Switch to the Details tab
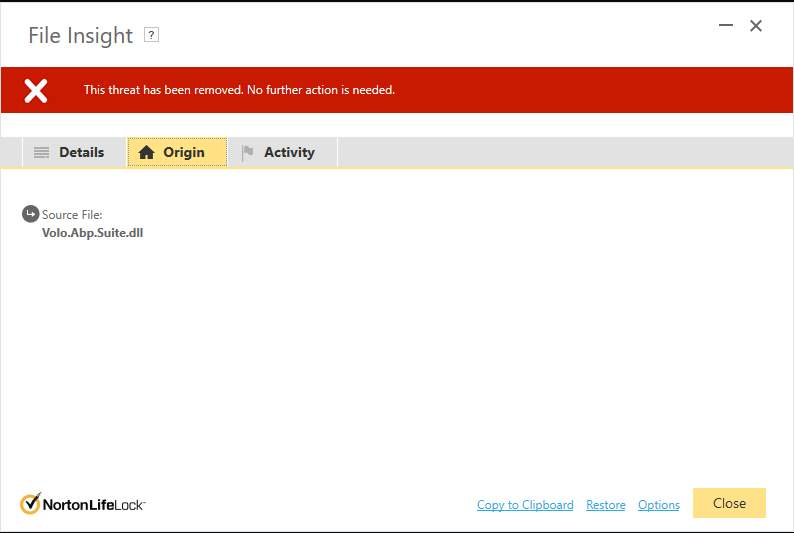This screenshot has height=533, width=794. point(81,153)
